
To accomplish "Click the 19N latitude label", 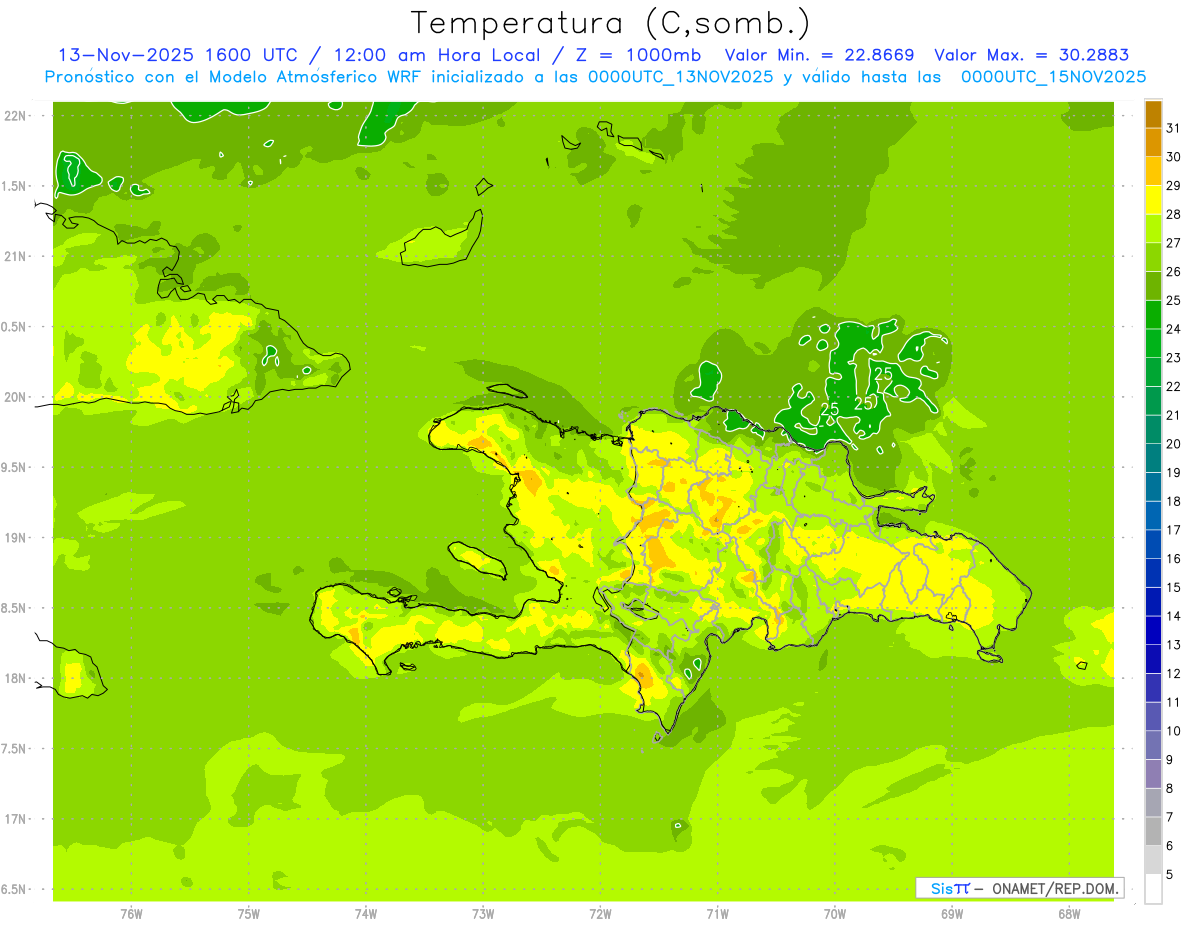I will tap(16, 537).
